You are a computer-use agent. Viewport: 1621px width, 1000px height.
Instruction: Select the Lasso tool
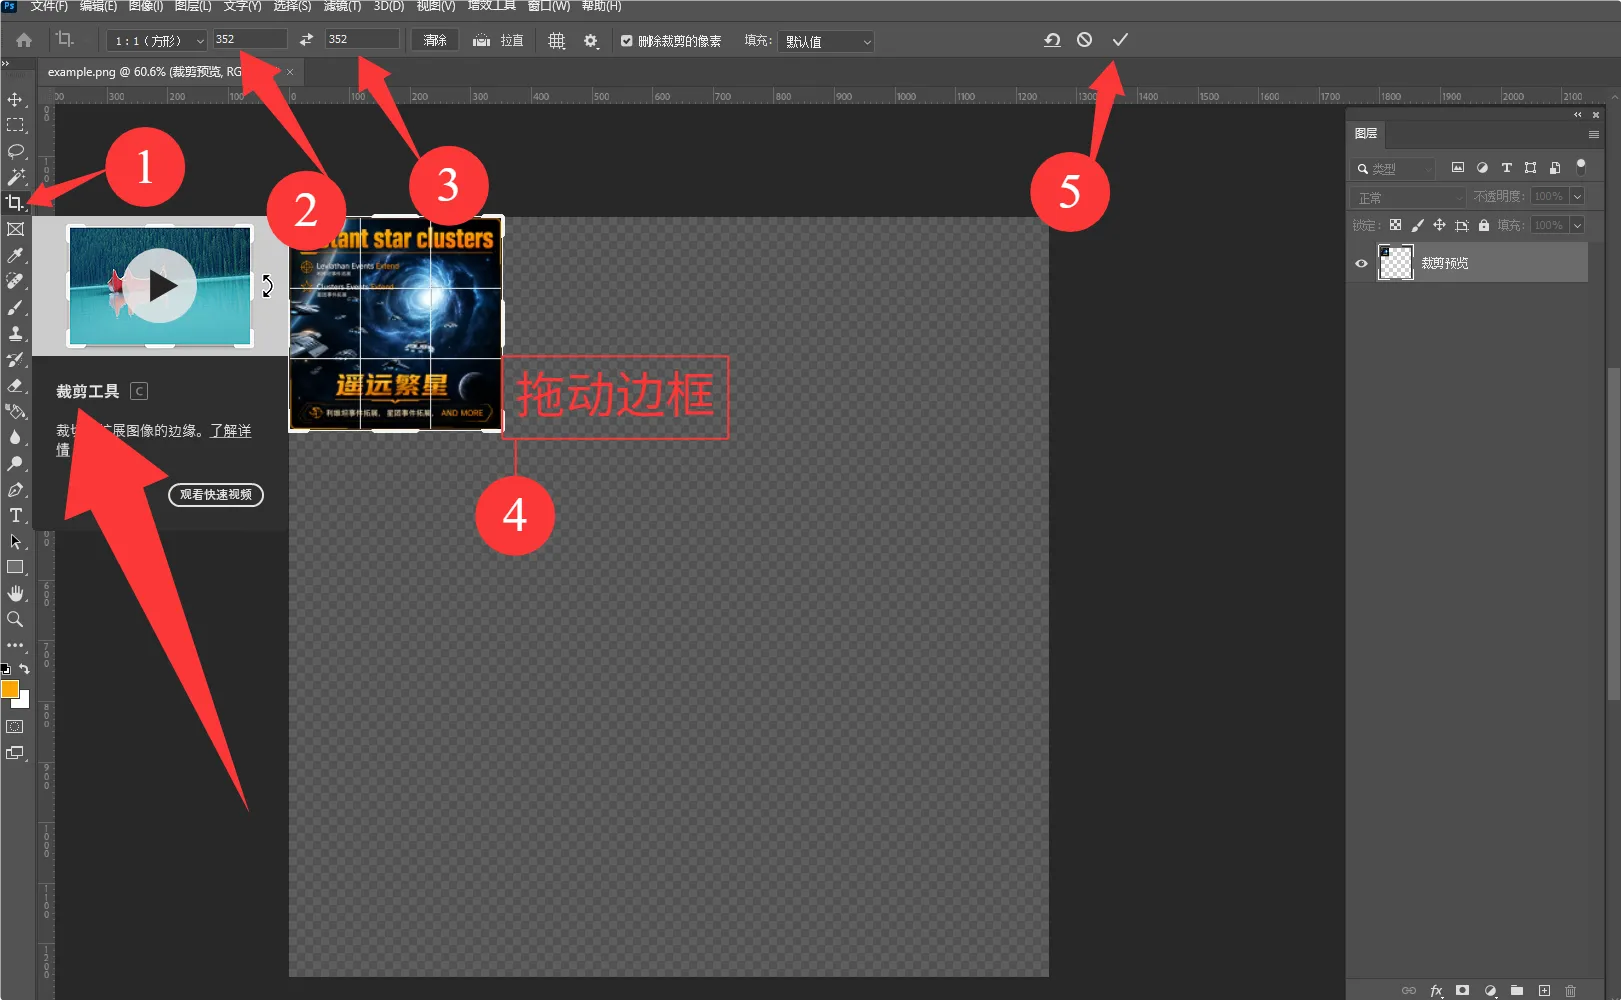(15, 151)
